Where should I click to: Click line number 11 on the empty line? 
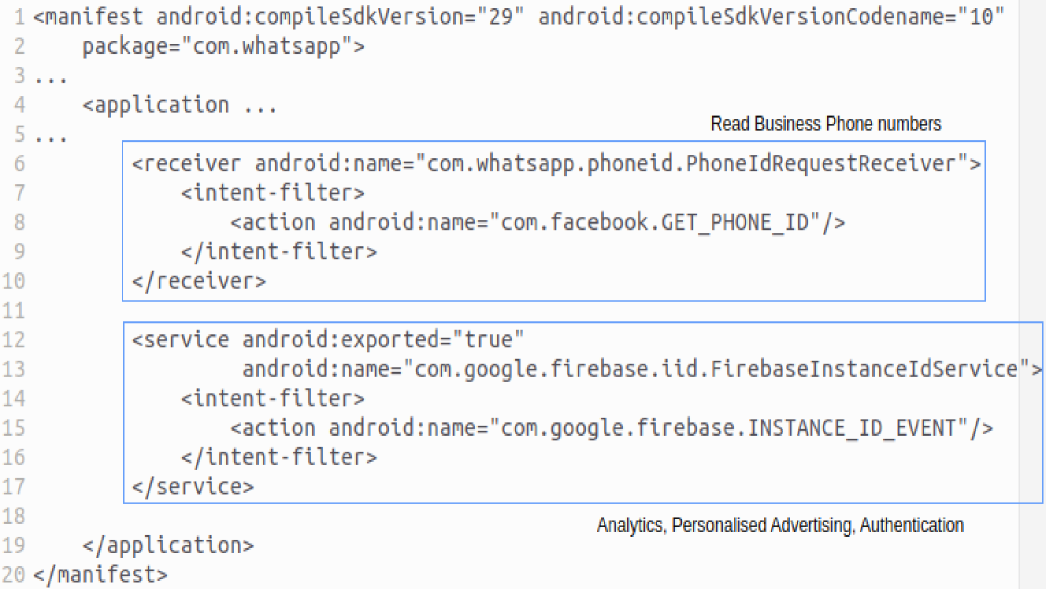[15, 311]
